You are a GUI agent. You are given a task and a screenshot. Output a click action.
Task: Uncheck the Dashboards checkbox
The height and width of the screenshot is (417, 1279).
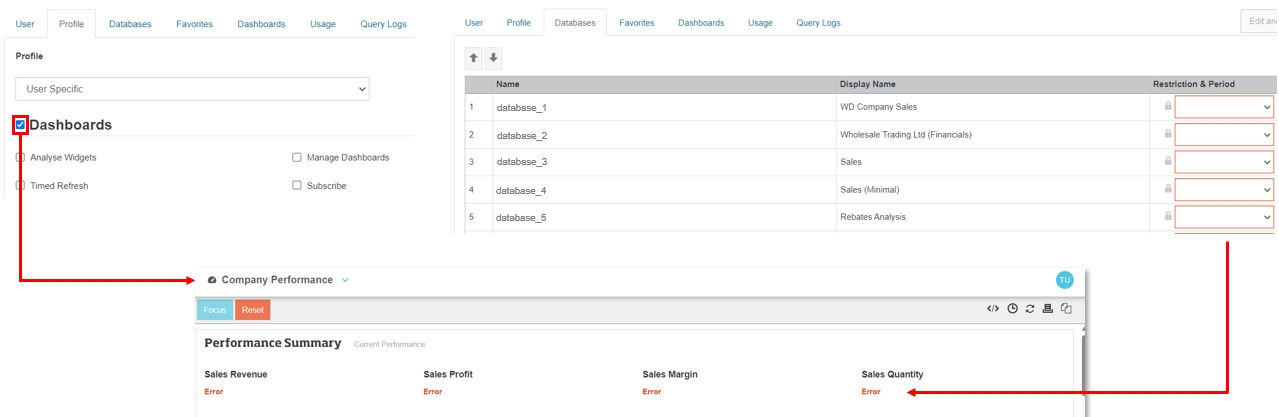coord(20,125)
